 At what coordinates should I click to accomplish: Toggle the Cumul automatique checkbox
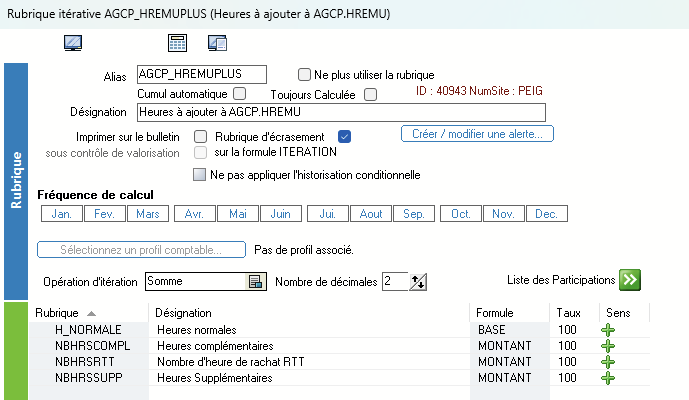(239, 94)
